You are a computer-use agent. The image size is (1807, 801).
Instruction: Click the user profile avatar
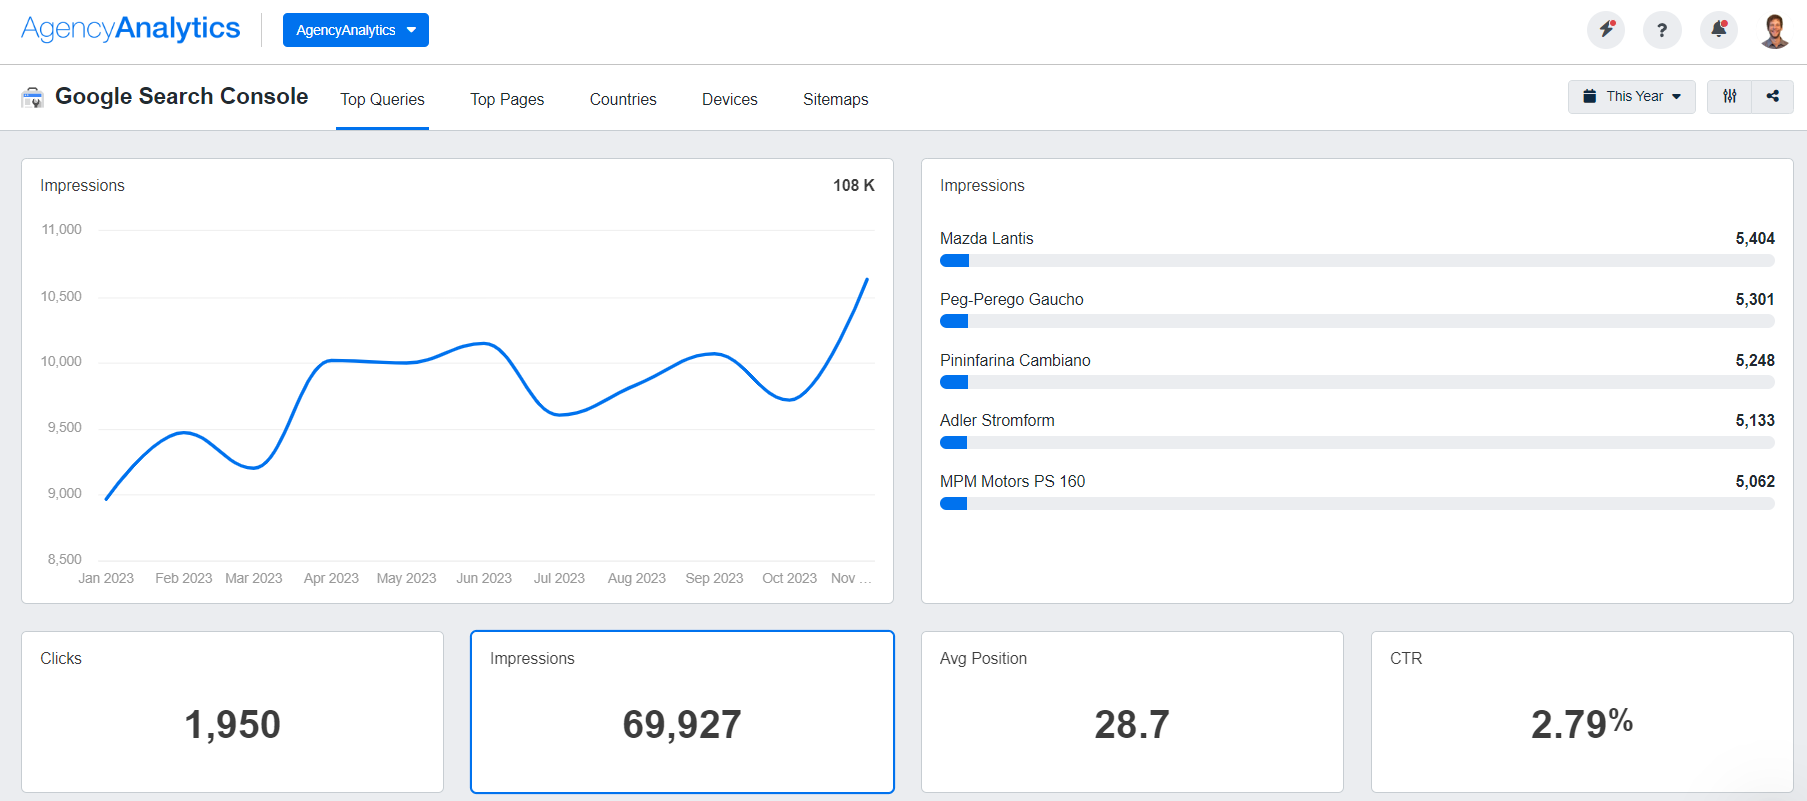(1775, 30)
